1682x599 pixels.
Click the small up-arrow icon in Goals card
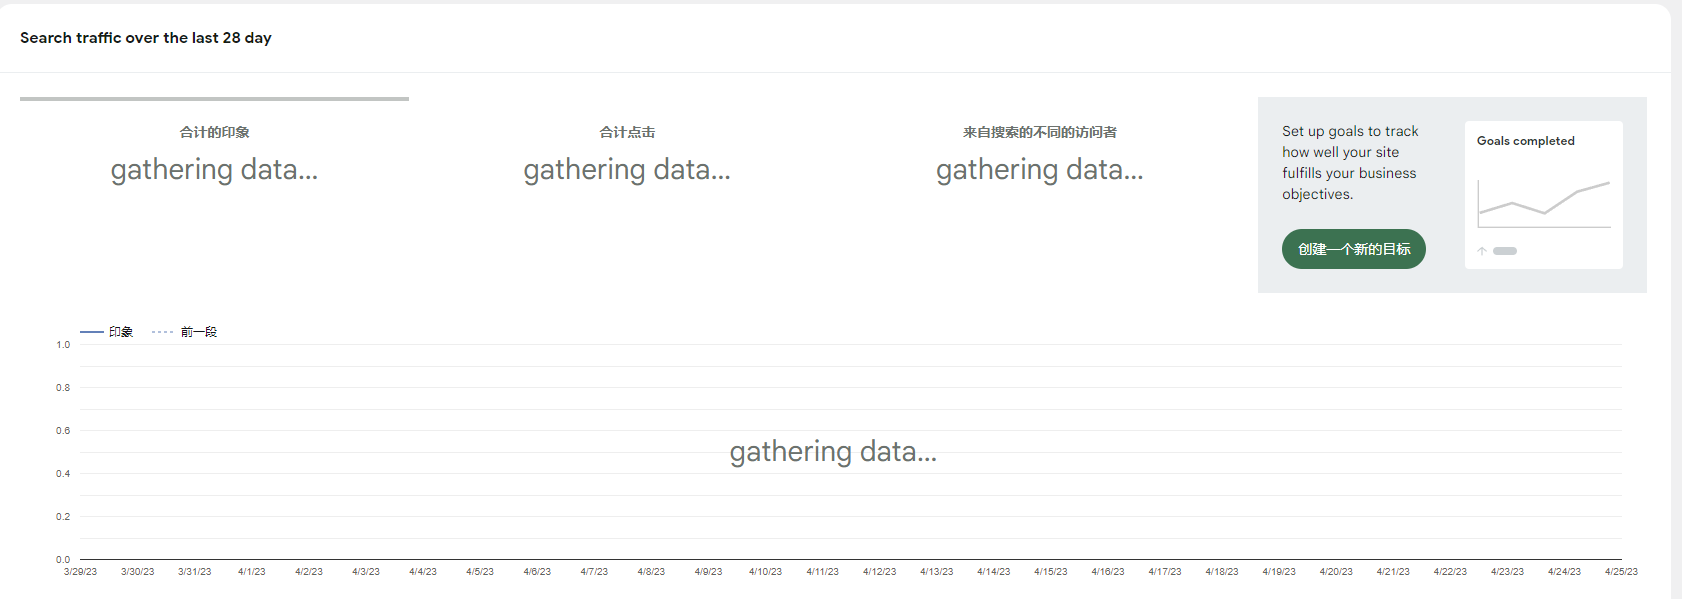click(x=1482, y=251)
